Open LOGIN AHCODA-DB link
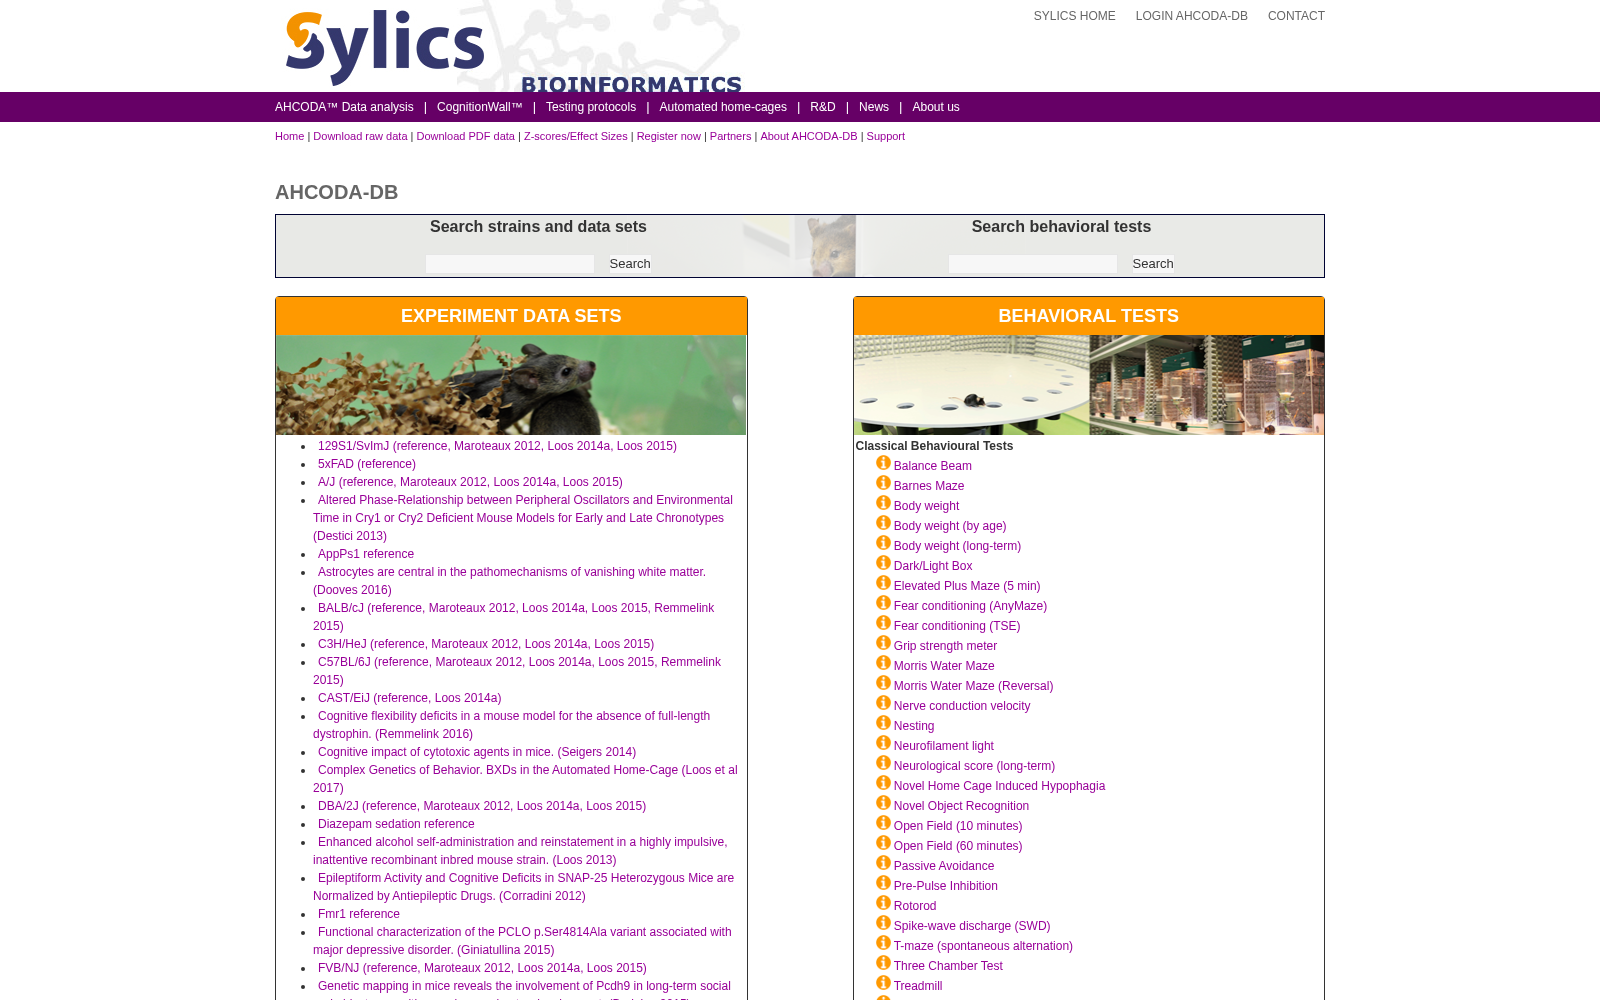The height and width of the screenshot is (1000, 1600). [1192, 16]
